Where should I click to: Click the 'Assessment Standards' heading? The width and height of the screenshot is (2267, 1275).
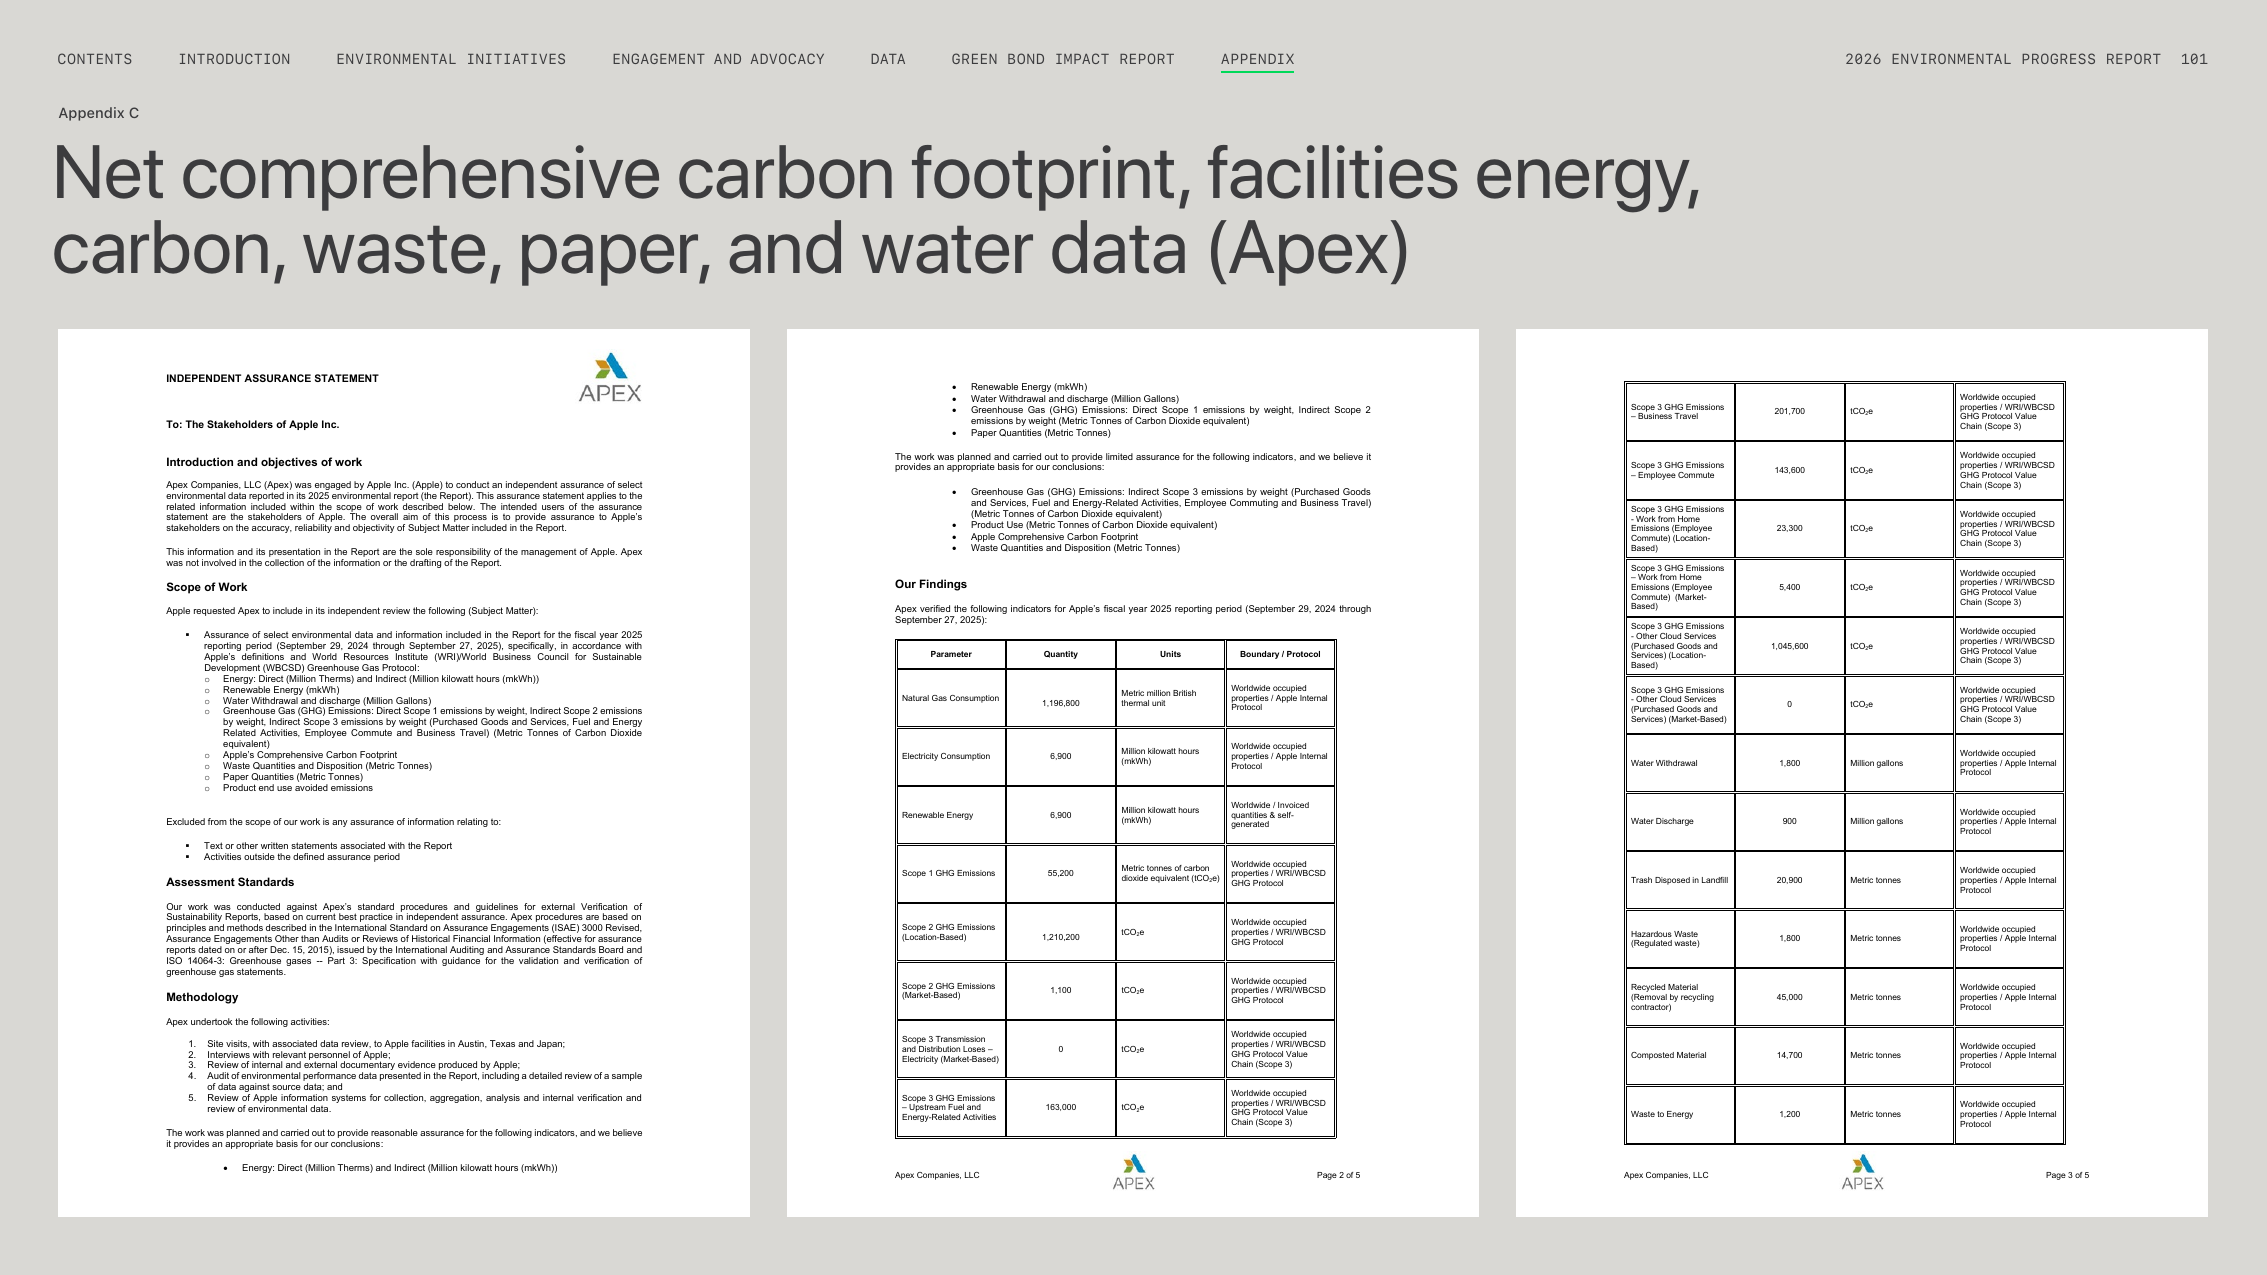coord(230,882)
